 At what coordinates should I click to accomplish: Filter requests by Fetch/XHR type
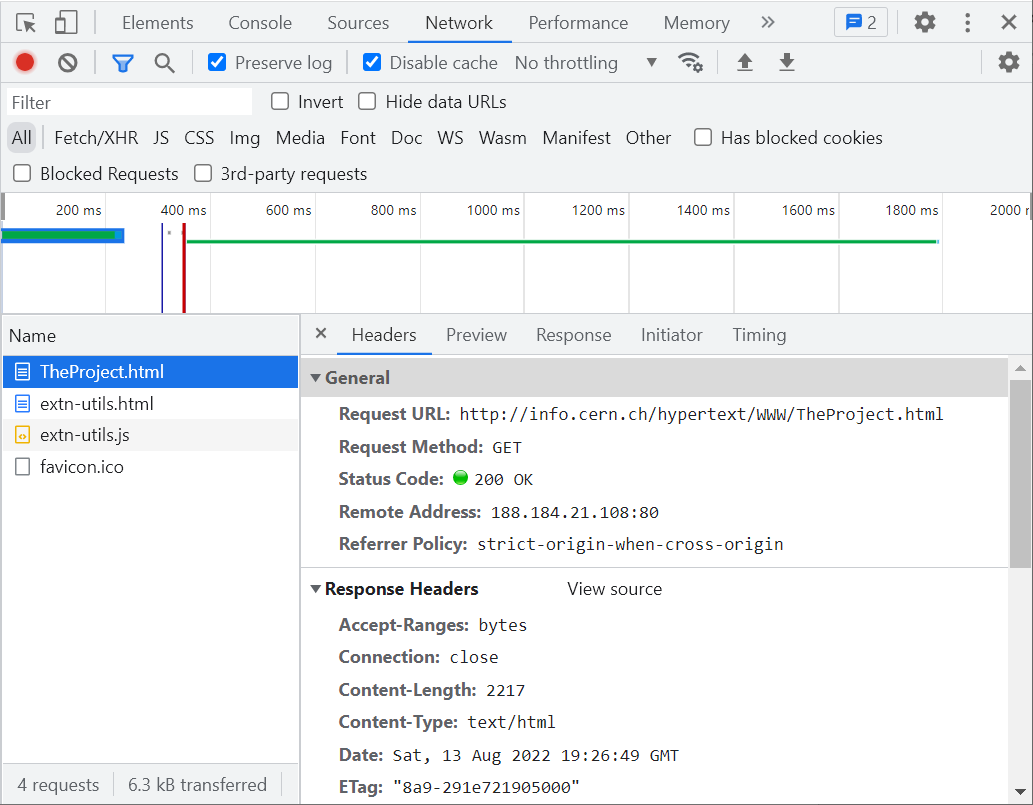96,138
